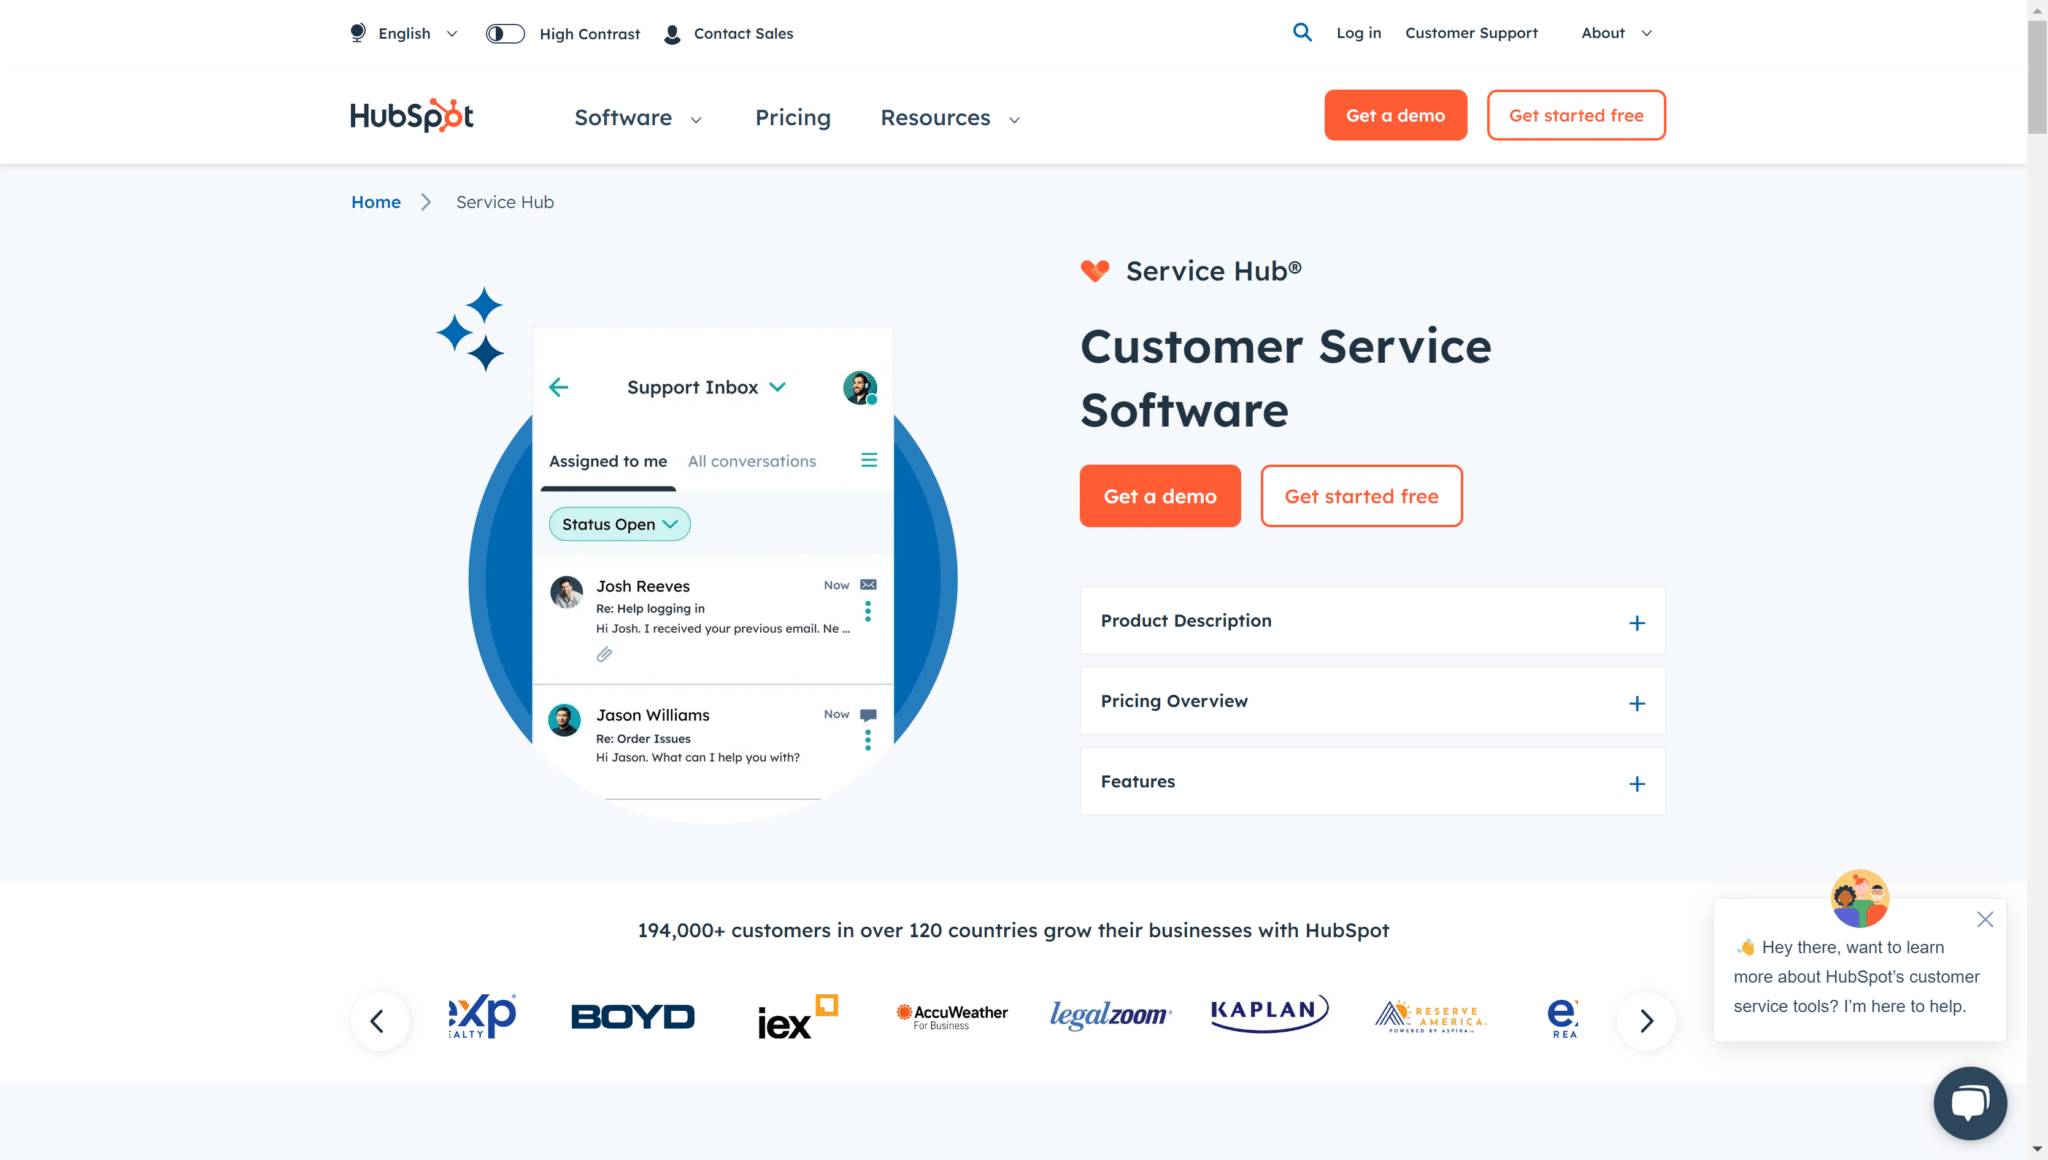Viewport: 2048px width, 1160px height.
Task: Open the kebab menu for Jason Williams
Action: point(868,740)
